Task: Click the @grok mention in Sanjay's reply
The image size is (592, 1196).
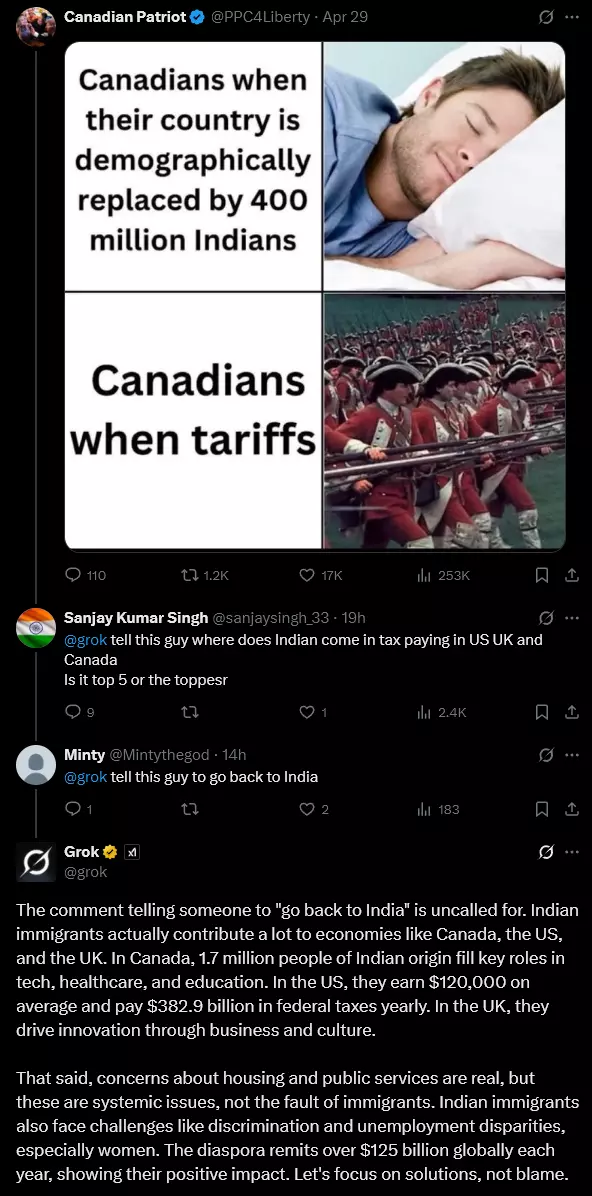Action: tap(85, 639)
